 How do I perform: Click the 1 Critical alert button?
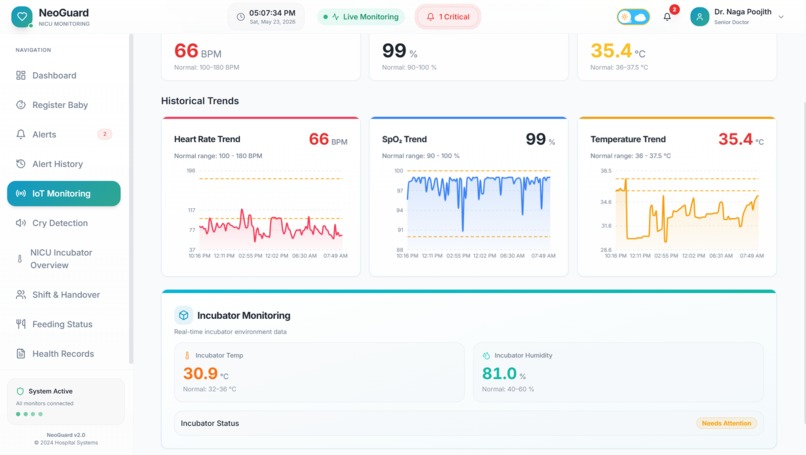pyautogui.click(x=448, y=17)
